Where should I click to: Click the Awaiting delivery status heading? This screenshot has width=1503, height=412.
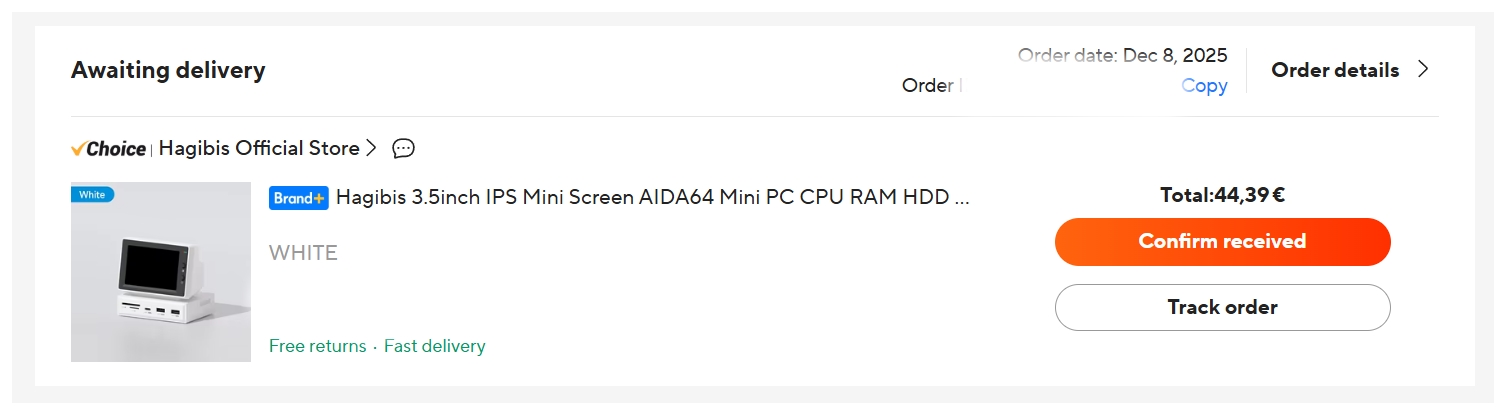pos(168,70)
